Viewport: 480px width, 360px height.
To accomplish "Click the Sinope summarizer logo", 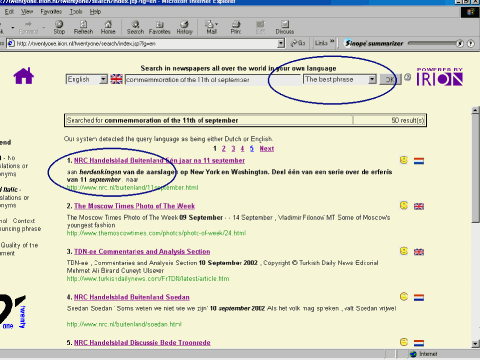I will [374, 43].
